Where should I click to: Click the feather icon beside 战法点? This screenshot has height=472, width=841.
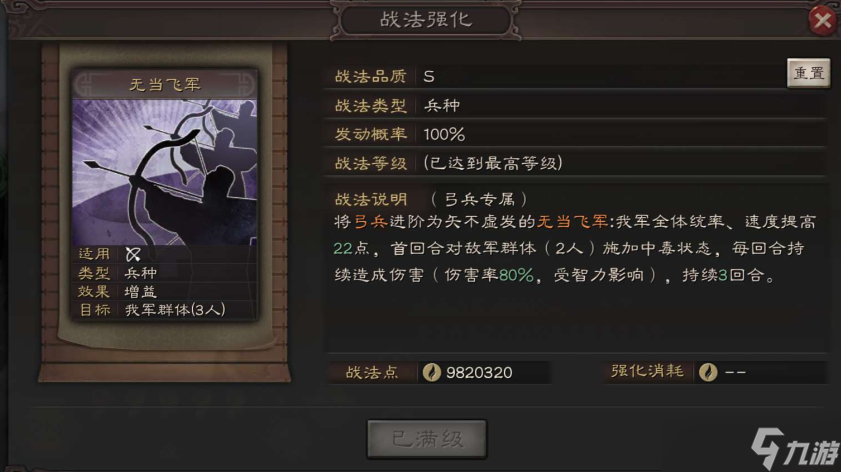coord(431,372)
